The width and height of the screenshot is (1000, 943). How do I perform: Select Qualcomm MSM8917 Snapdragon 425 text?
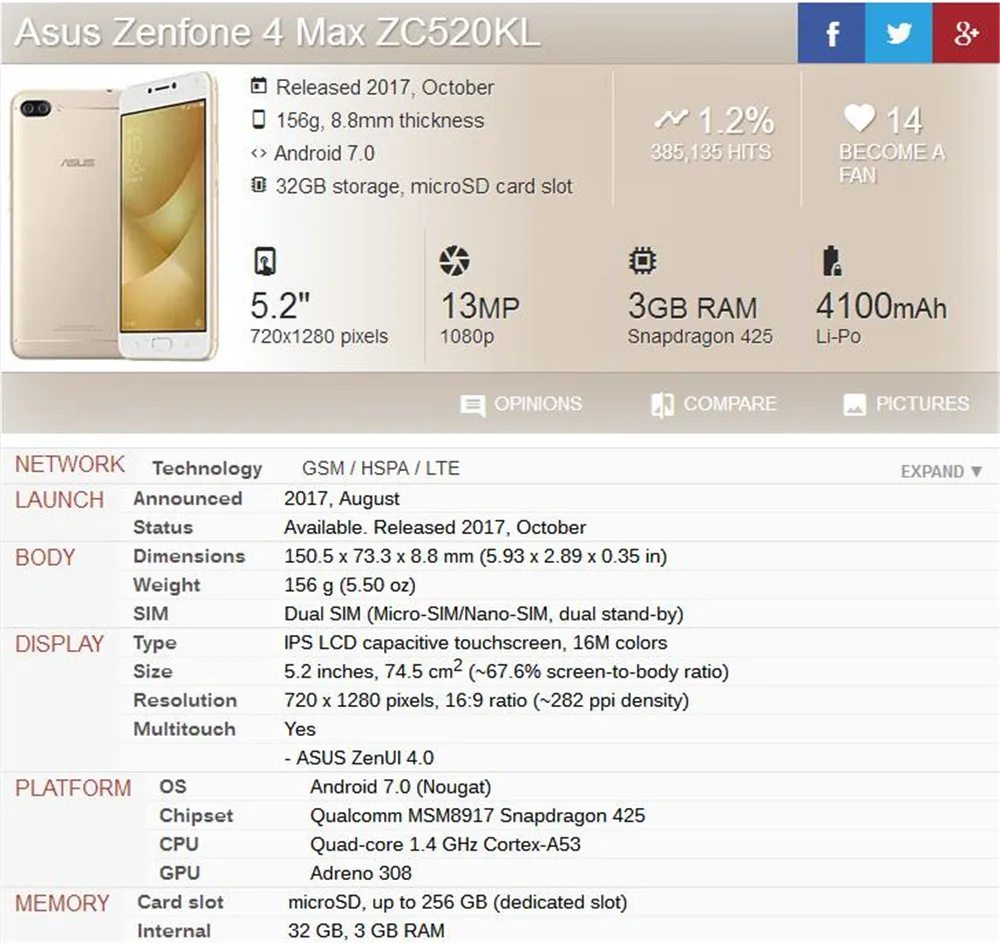point(478,815)
